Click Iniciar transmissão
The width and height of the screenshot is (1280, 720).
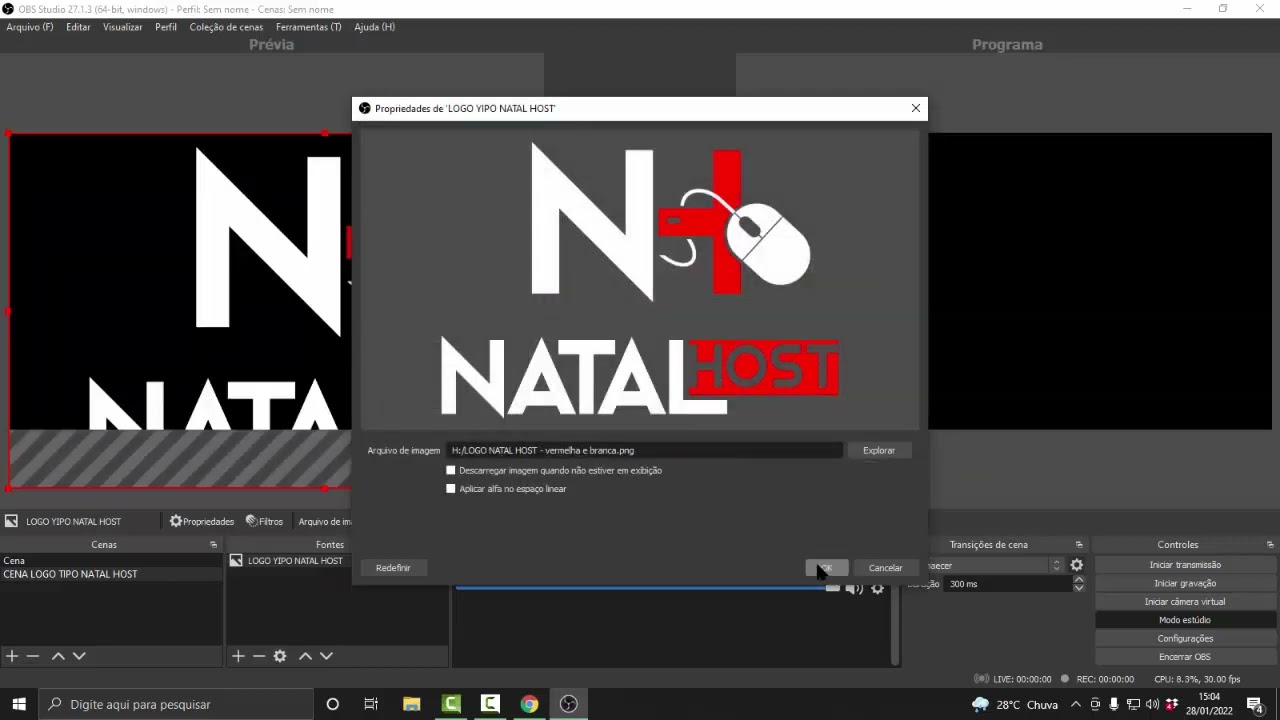pos(1185,565)
